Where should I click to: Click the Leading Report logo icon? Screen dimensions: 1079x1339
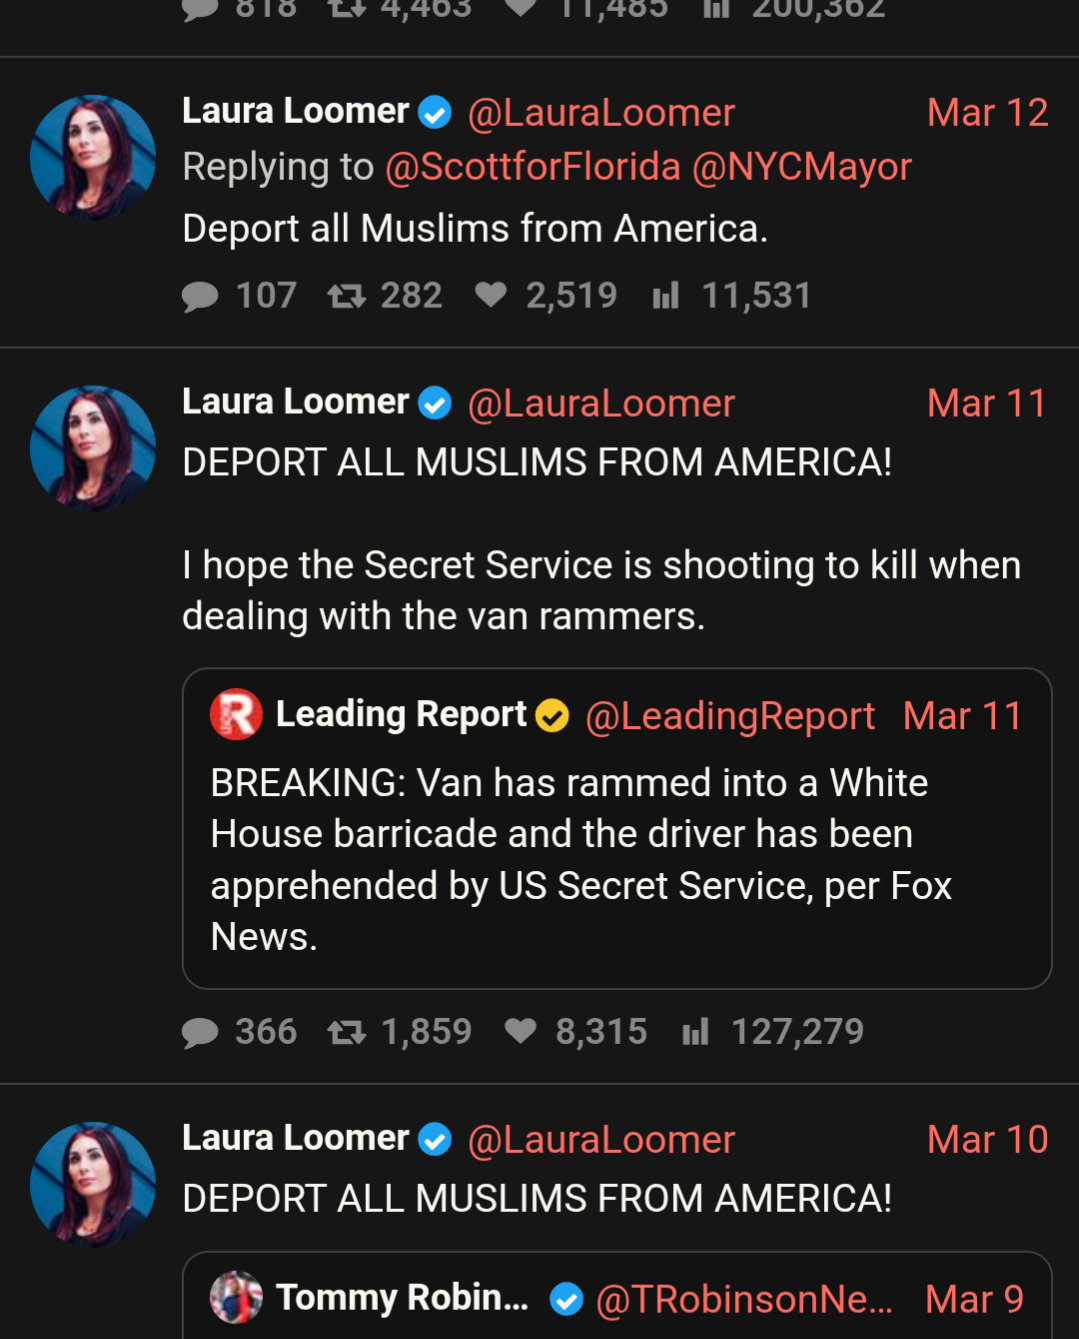coord(236,715)
